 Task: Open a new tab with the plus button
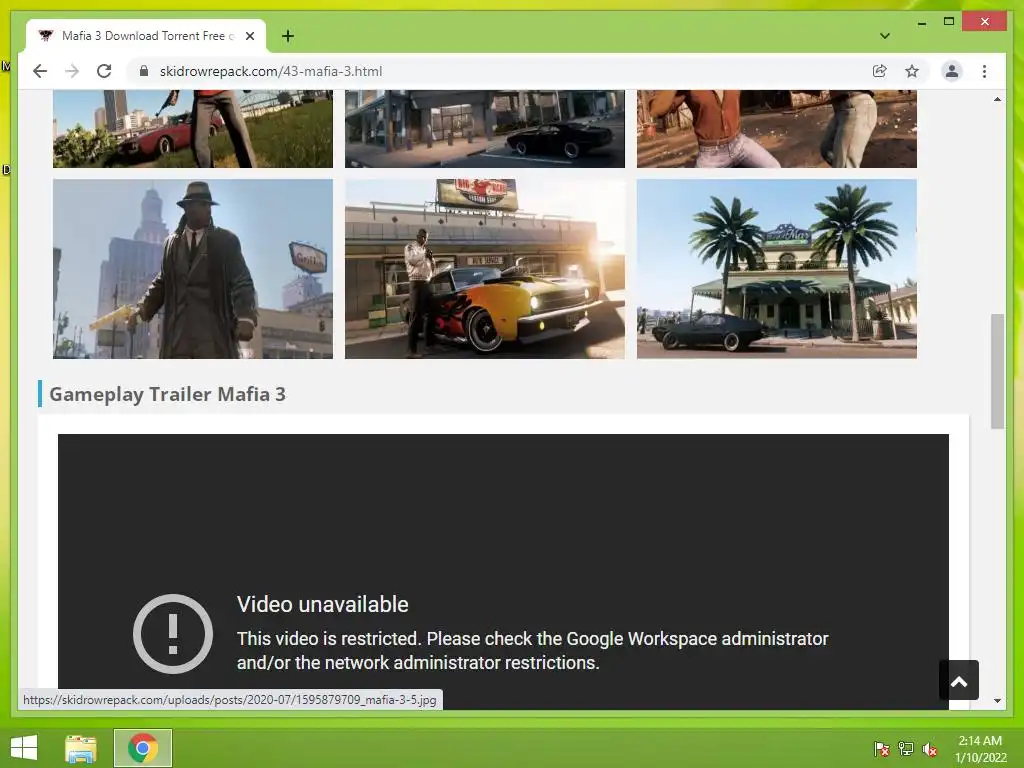[x=287, y=36]
